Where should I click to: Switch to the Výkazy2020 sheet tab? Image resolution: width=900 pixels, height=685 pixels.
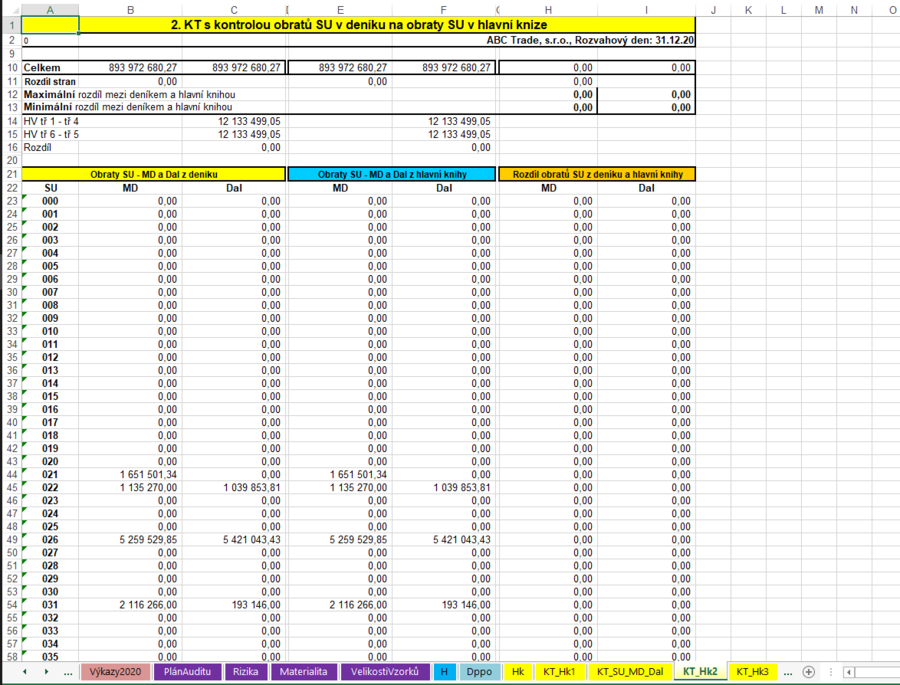coord(116,672)
